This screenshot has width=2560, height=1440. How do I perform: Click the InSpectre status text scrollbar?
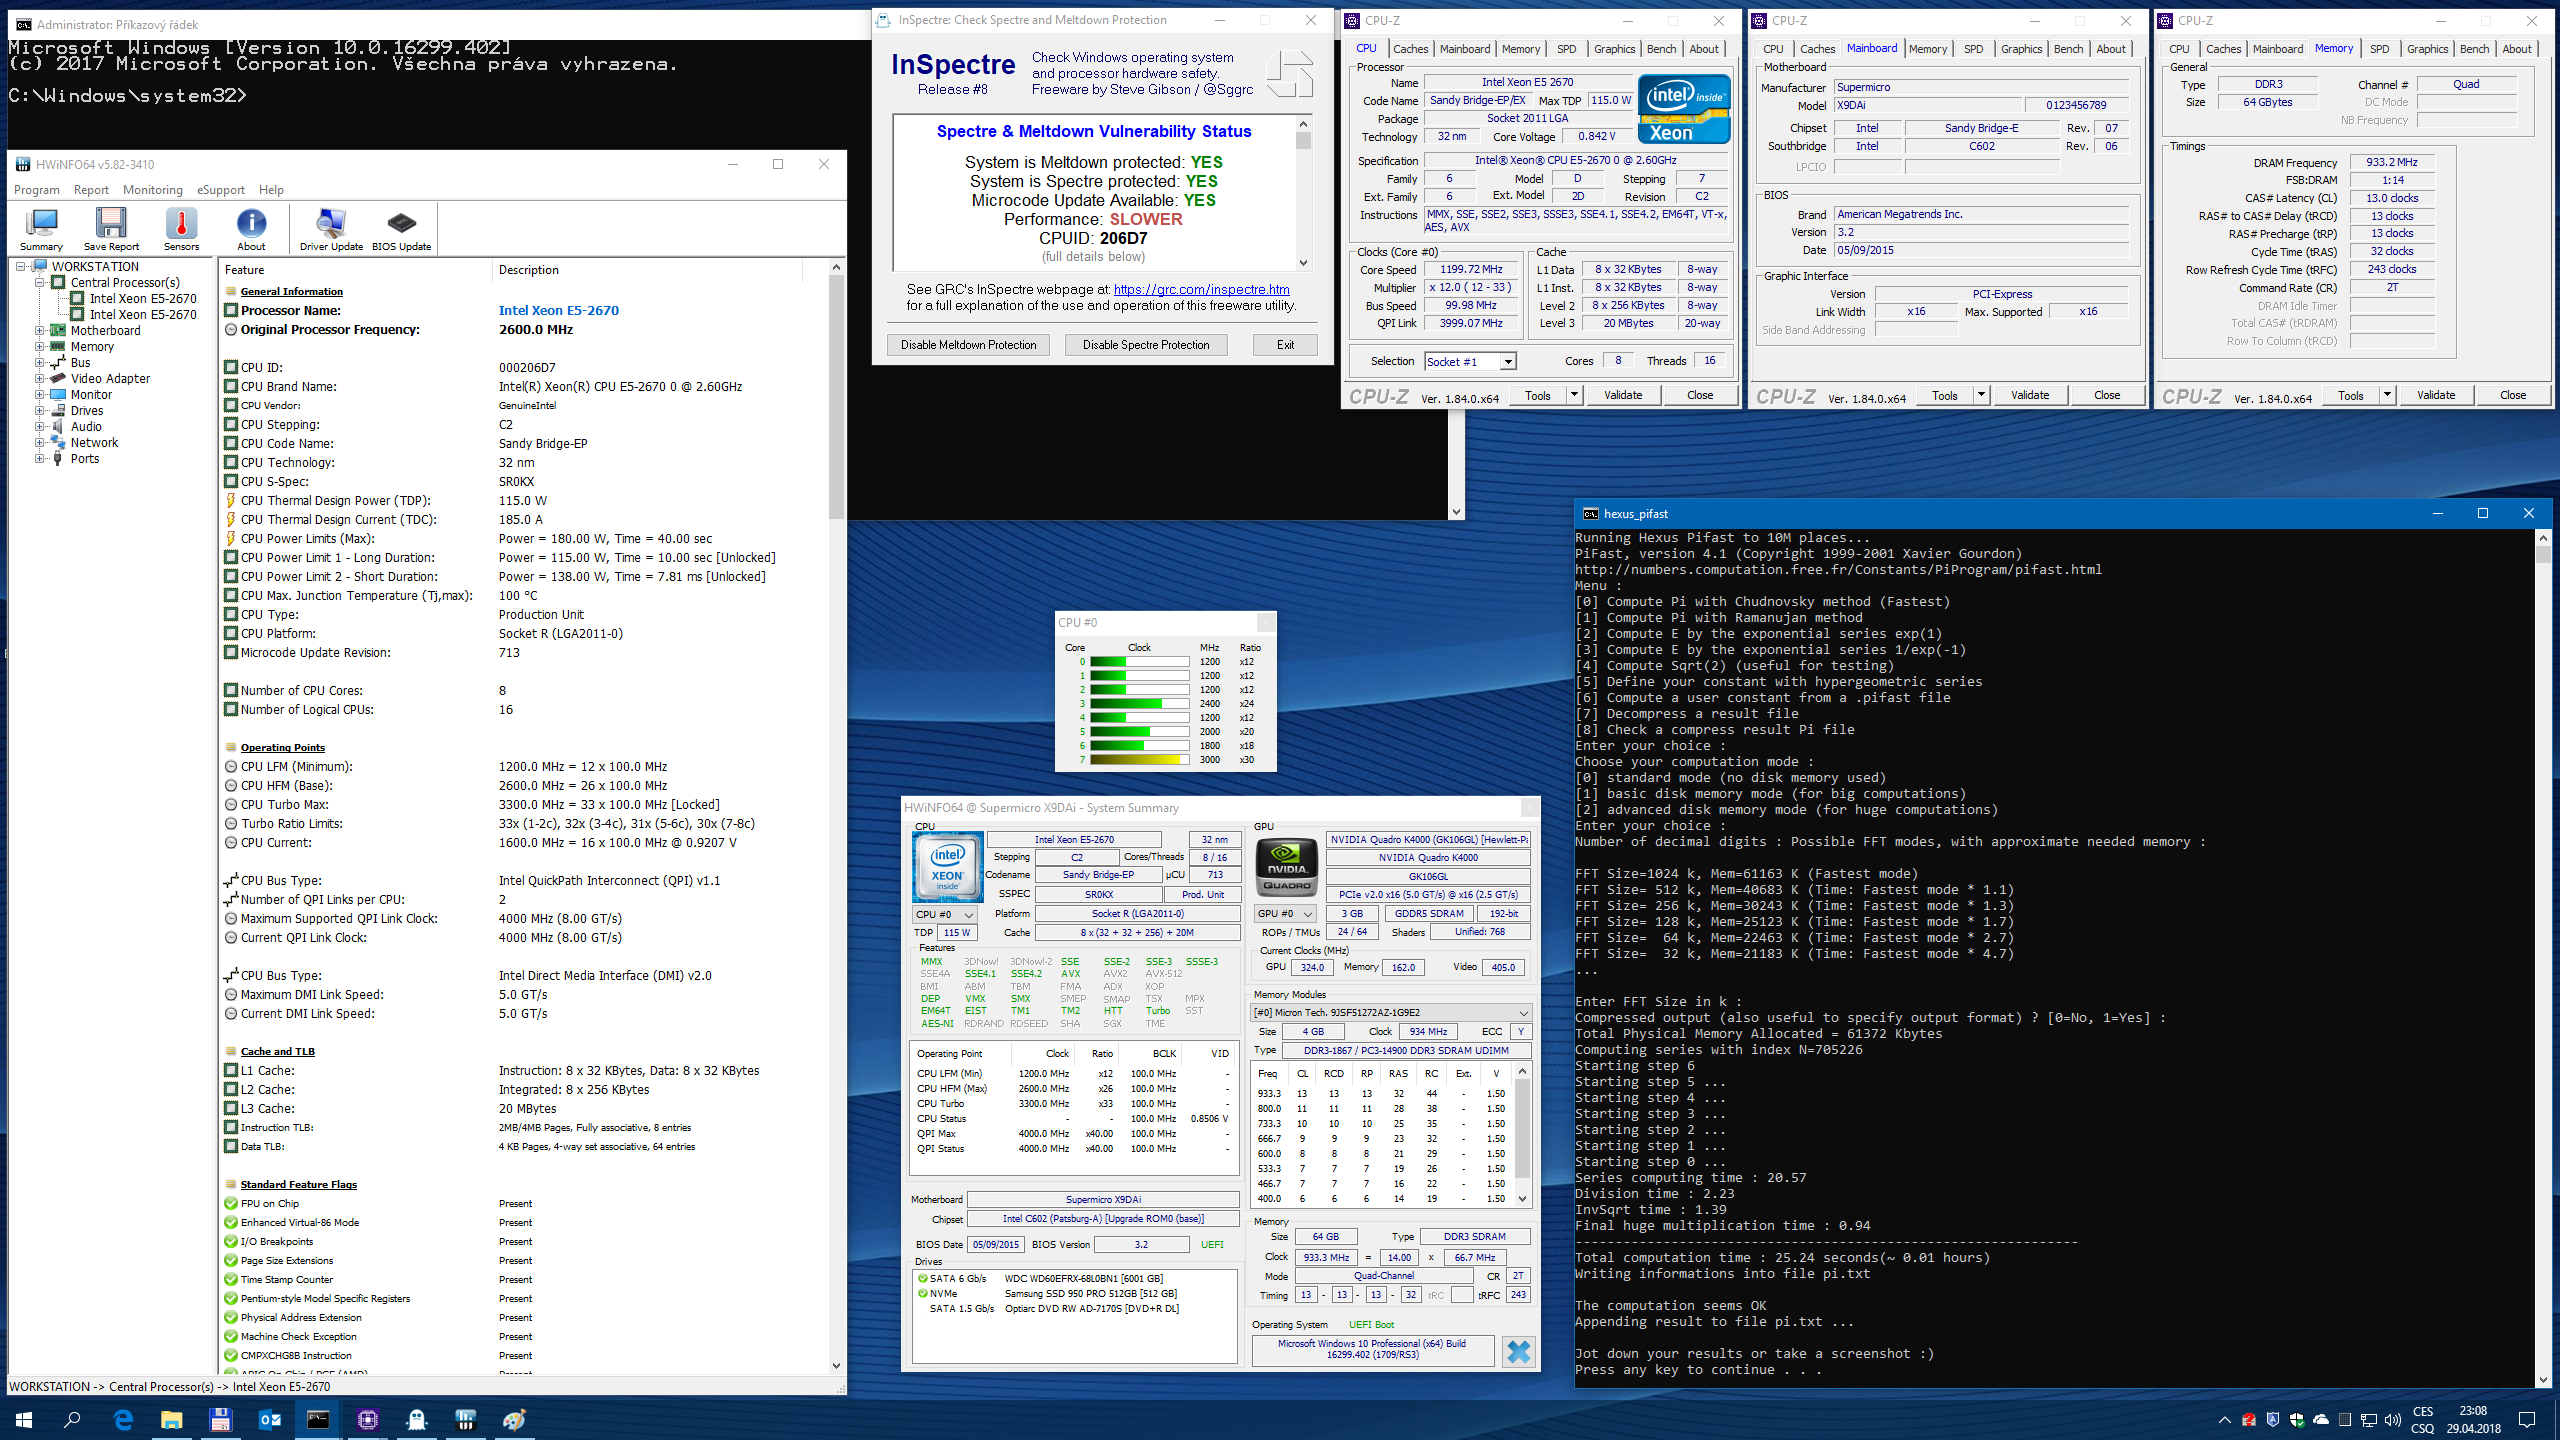coord(1303,193)
